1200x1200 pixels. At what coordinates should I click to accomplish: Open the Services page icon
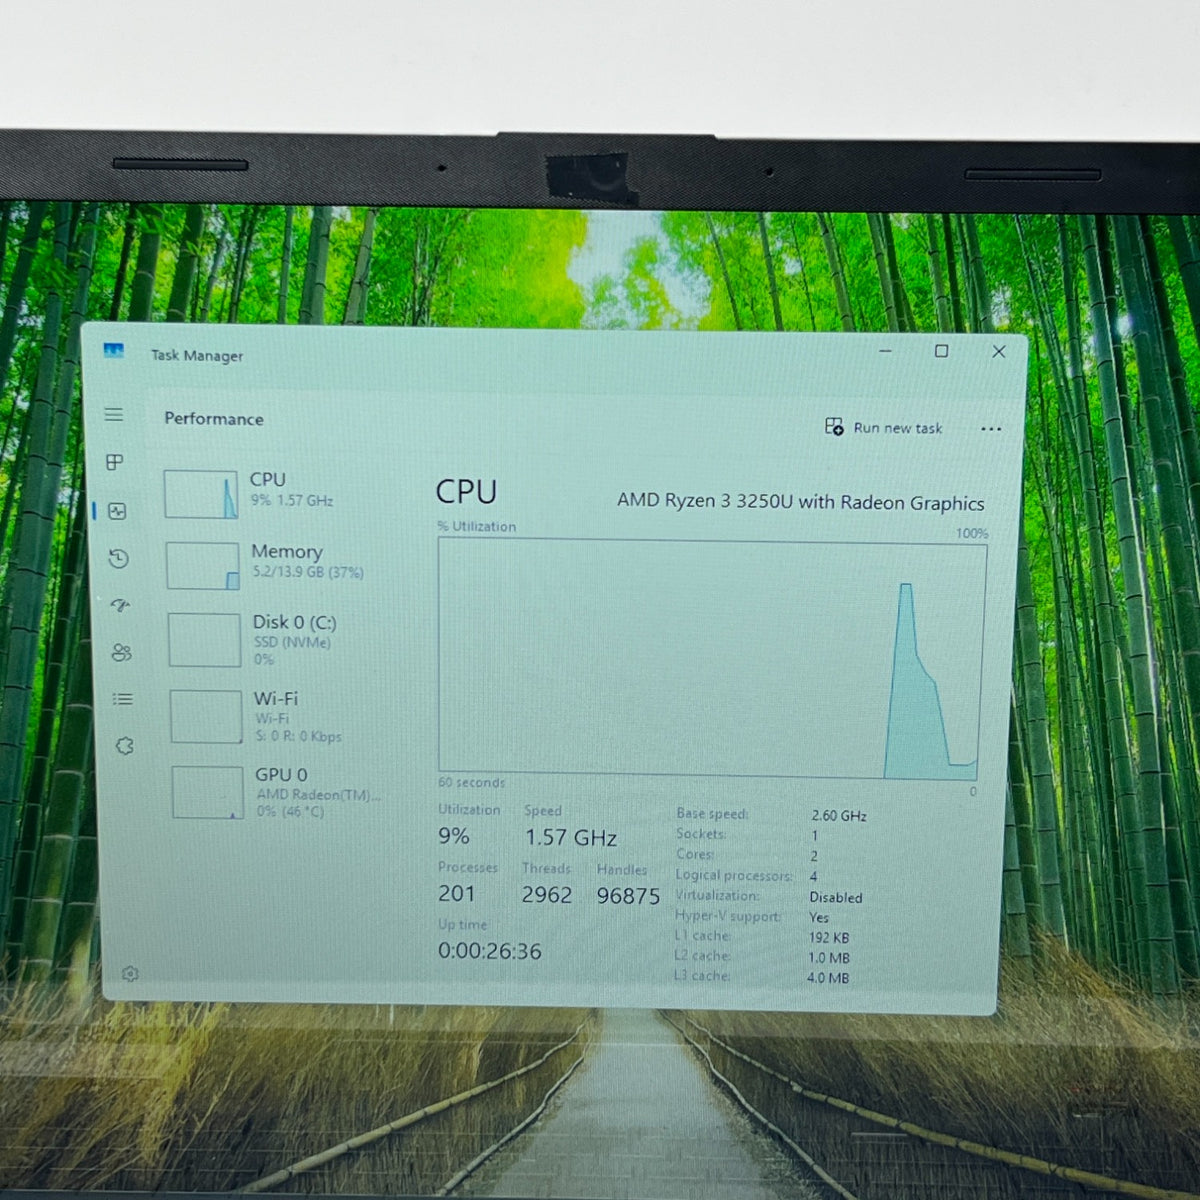coord(124,746)
